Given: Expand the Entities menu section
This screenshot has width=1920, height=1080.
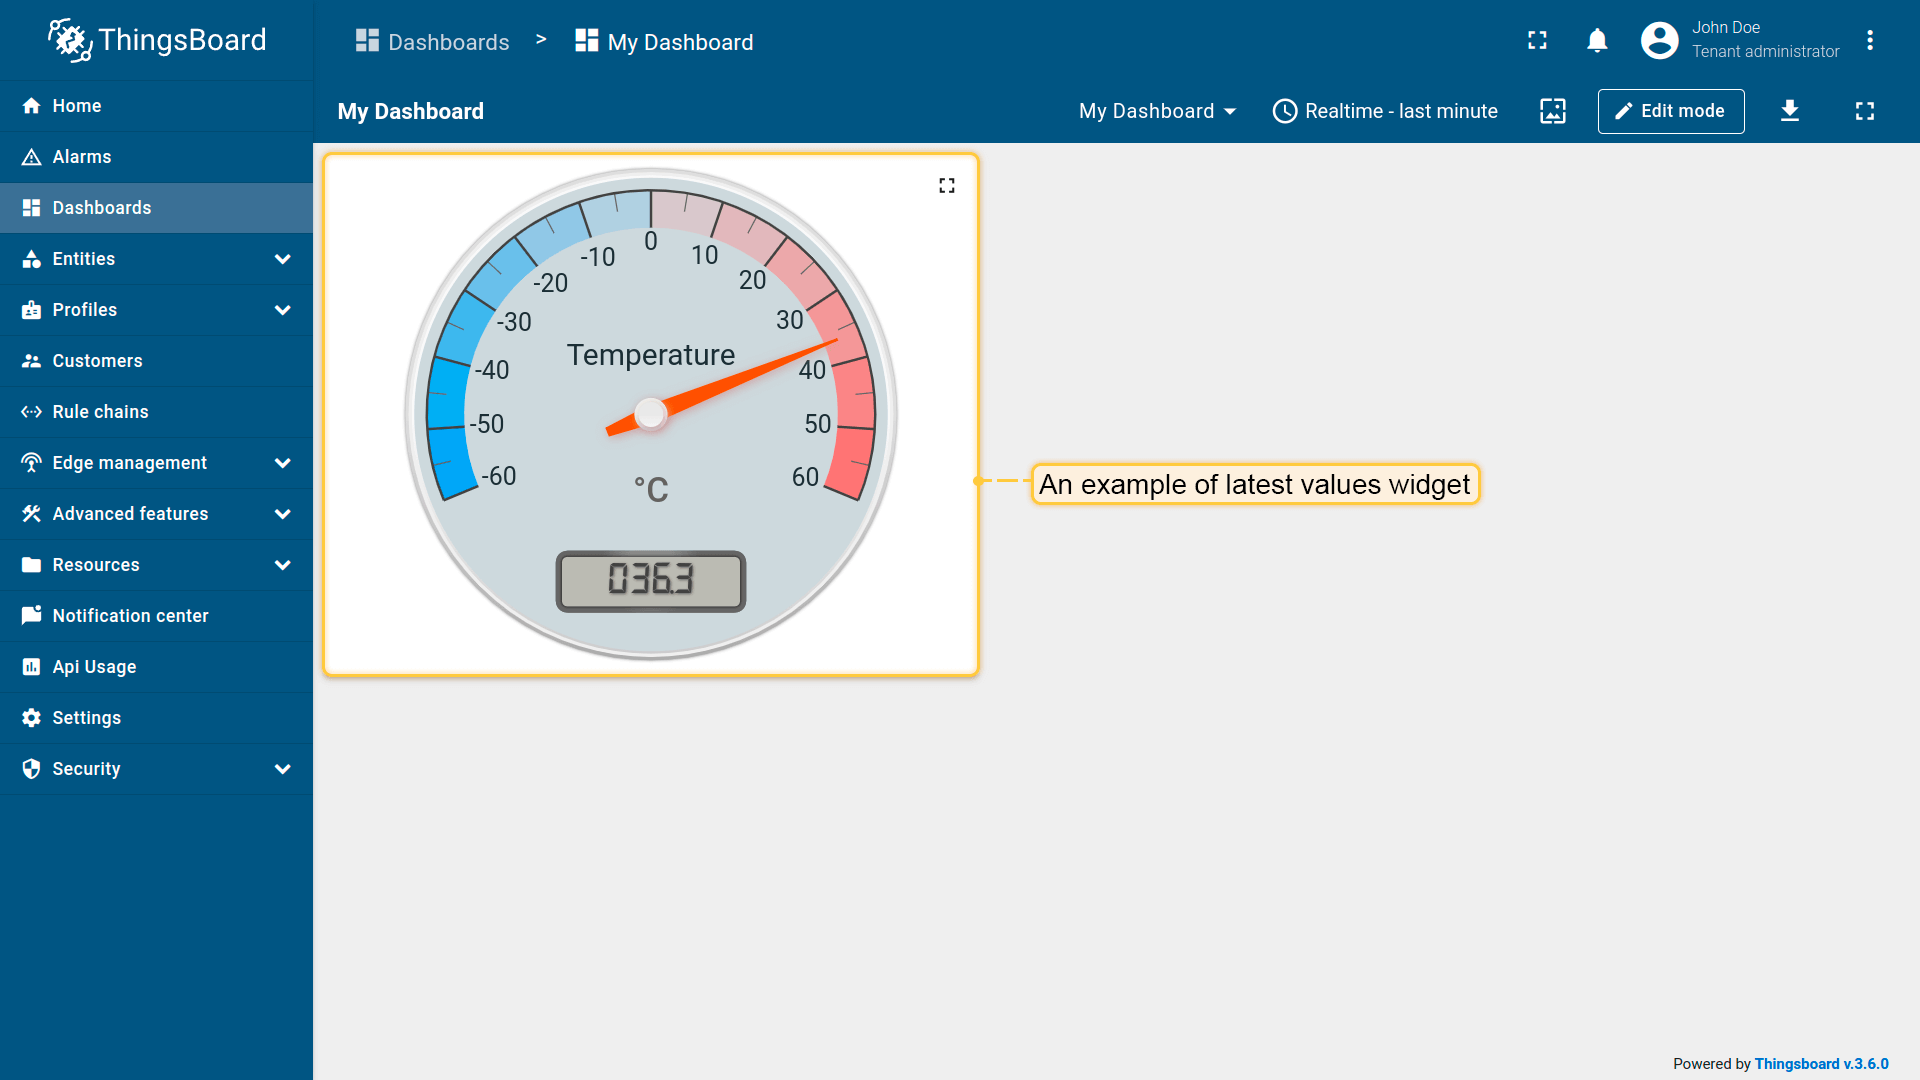Looking at the screenshot, I should click(x=282, y=259).
